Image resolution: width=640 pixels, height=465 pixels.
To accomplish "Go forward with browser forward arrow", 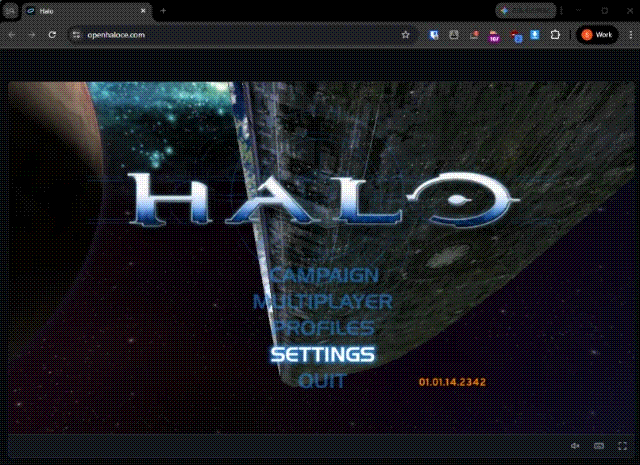I will (32, 35).
